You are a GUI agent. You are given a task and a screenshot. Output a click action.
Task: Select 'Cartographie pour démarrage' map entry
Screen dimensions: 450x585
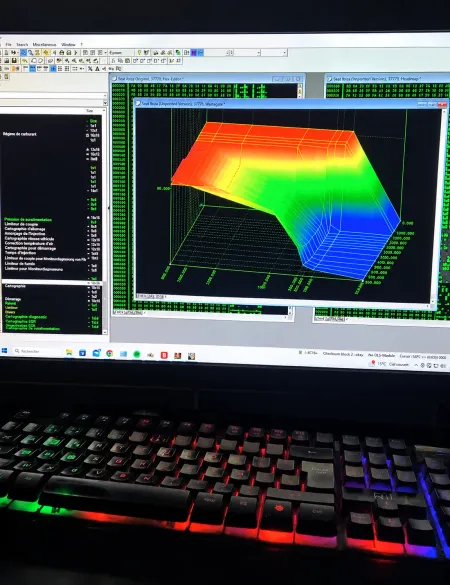30,248
